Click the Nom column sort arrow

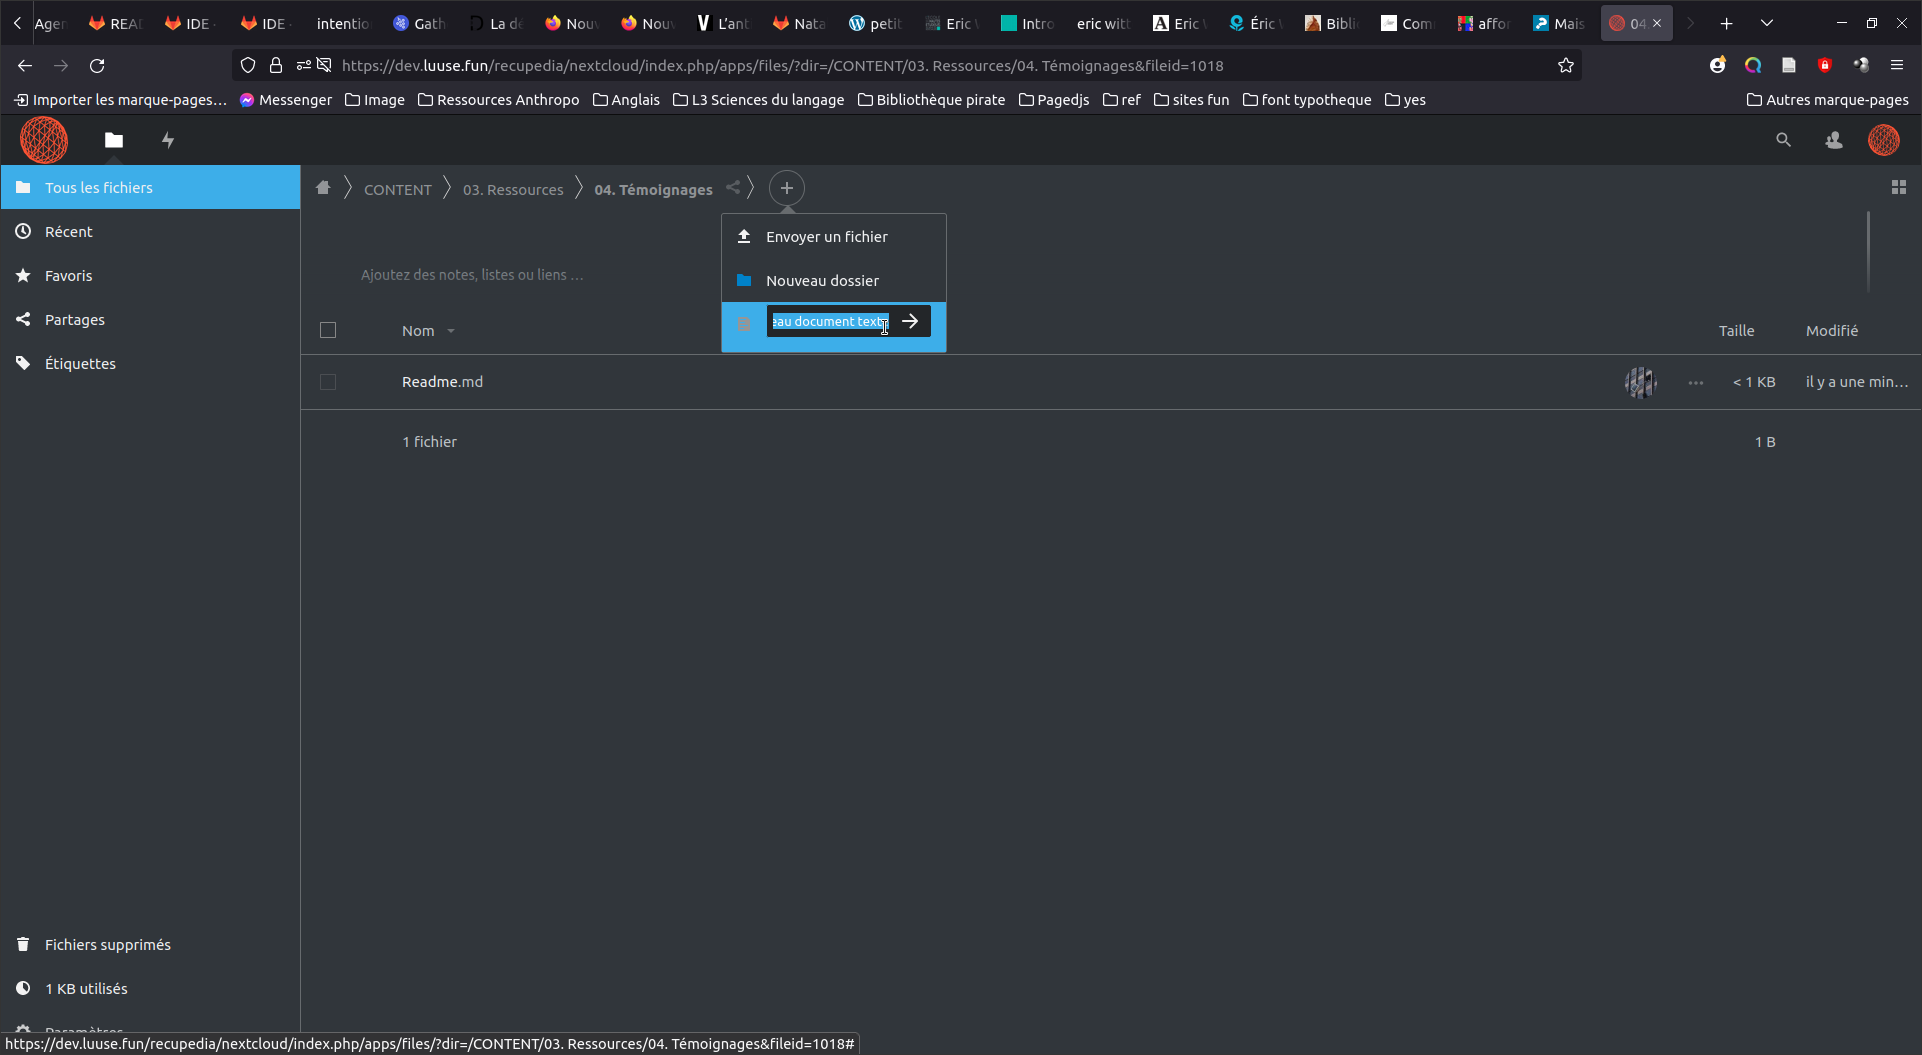click(x=451, y=331)
